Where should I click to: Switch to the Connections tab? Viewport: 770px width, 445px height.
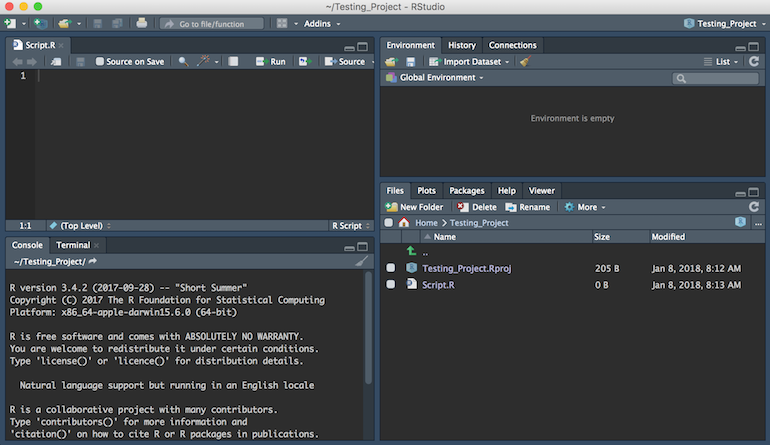tap(512, 45)
